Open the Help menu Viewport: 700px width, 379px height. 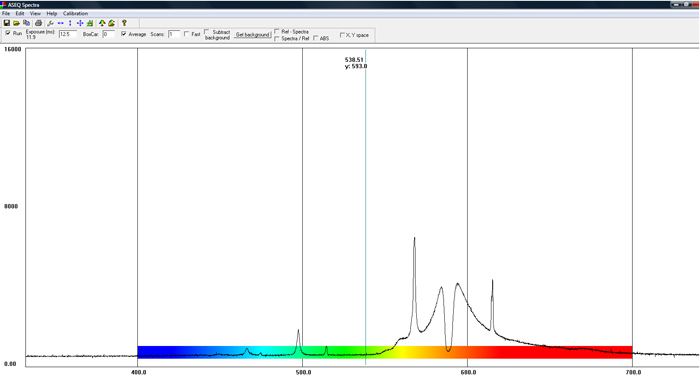52,13
